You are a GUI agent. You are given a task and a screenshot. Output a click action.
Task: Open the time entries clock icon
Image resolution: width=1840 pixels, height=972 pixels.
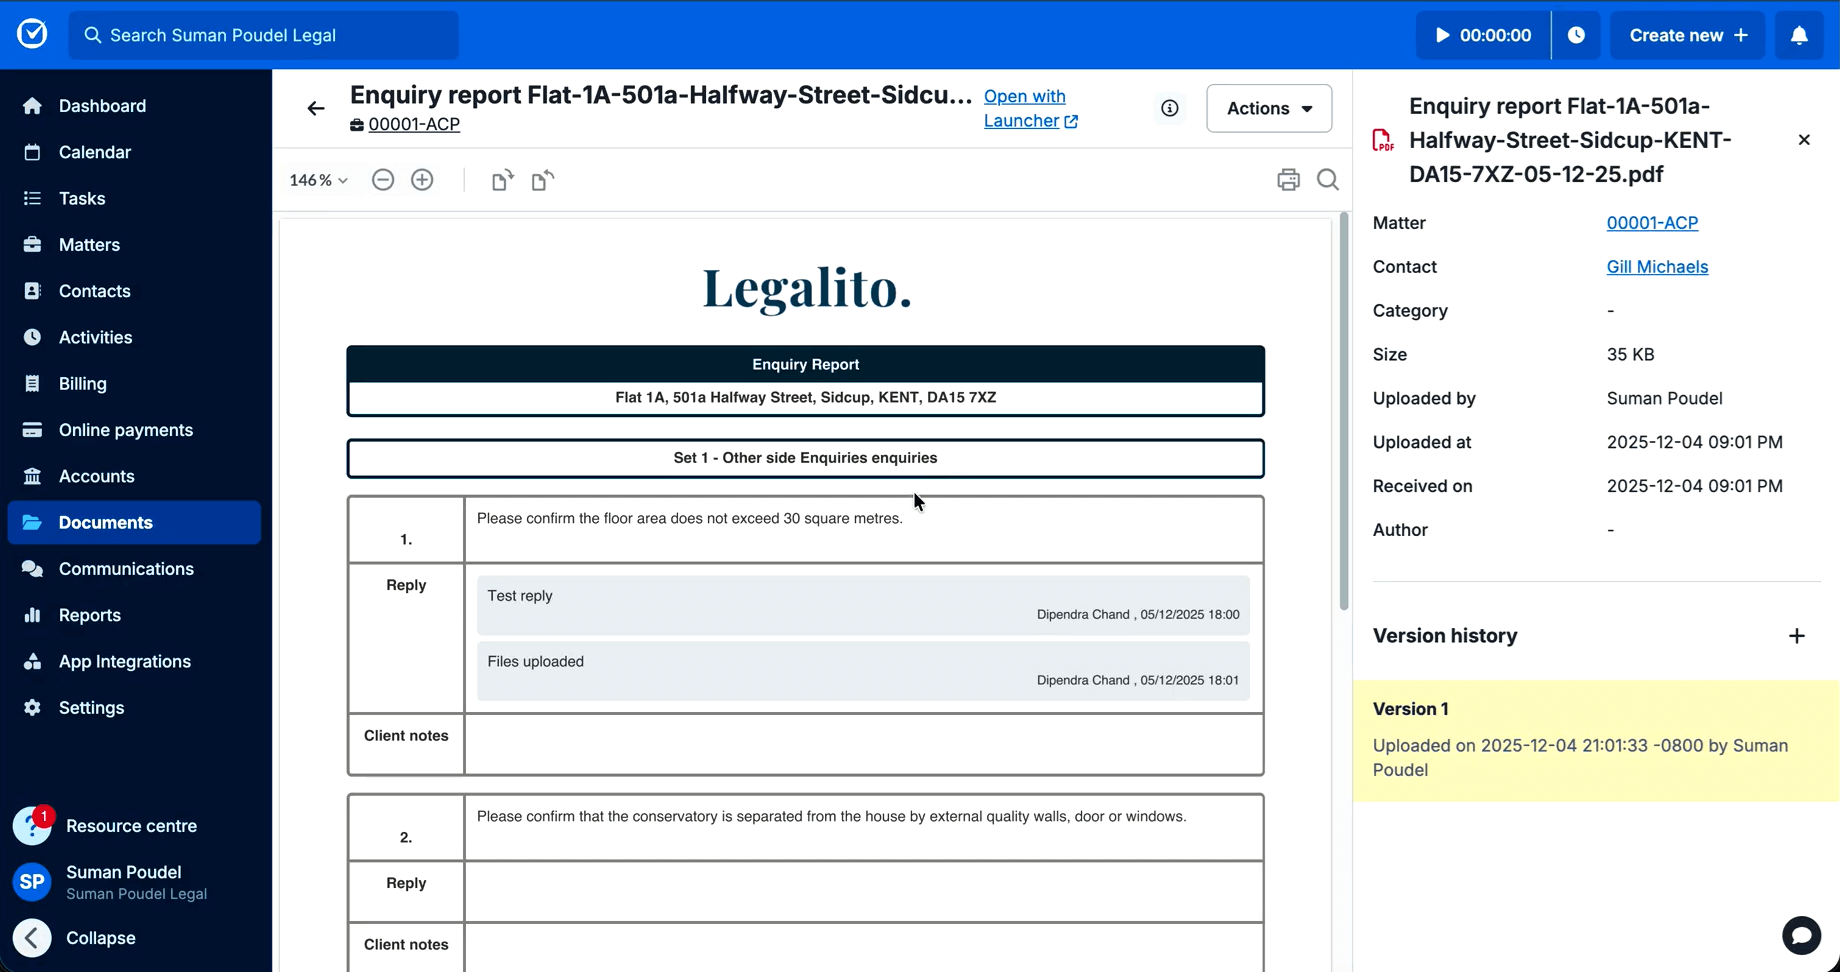(1576, 35)
